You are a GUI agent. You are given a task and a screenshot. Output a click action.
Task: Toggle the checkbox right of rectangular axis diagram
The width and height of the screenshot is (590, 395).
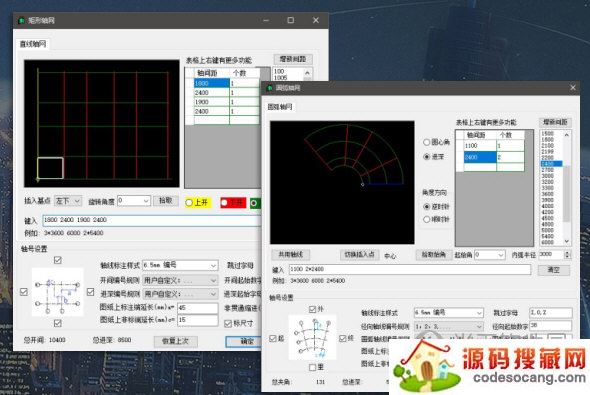coord(91,292)
